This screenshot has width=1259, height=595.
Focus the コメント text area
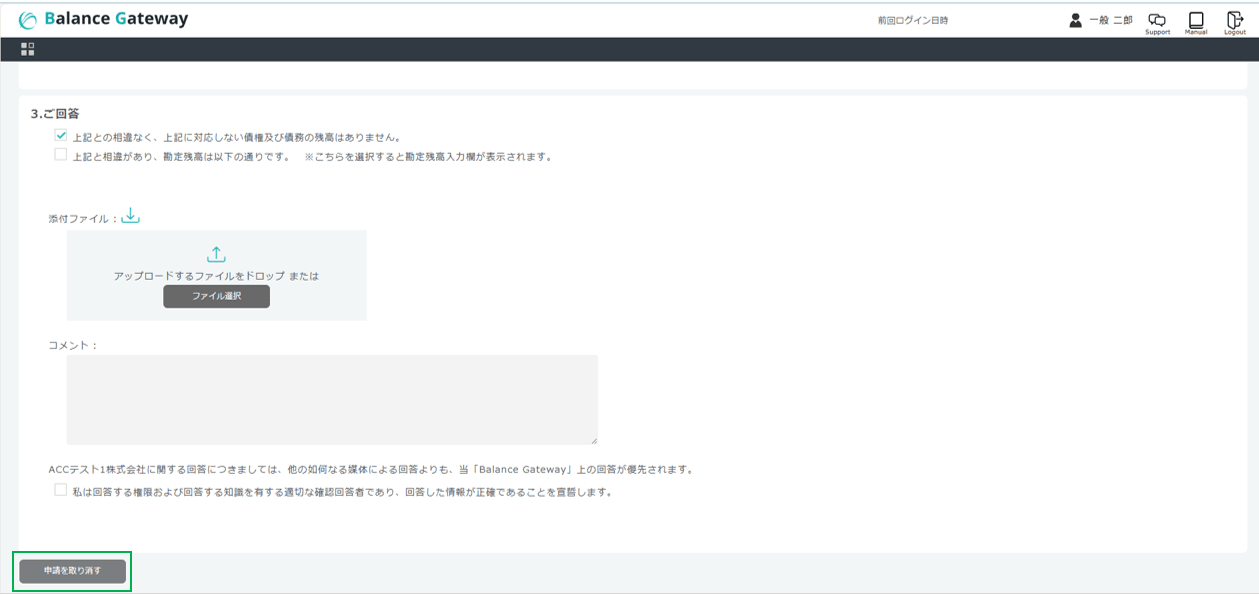point(332,399)
